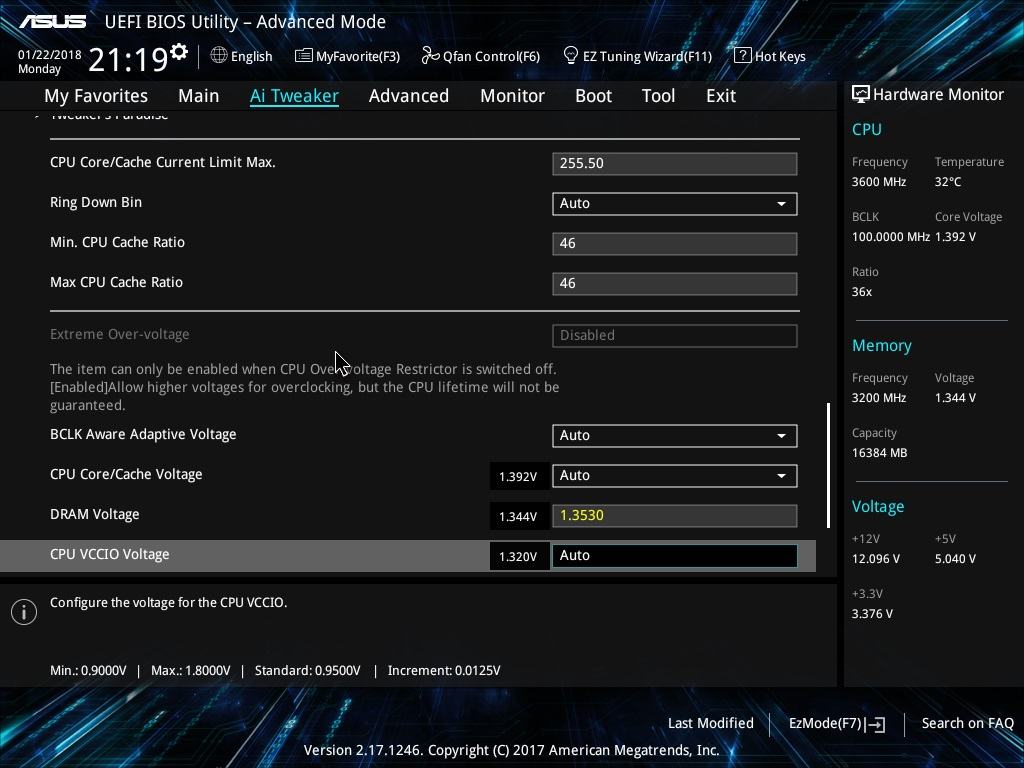Select the Ai Tweaker tab
The width and height of the screenshot is (1024, 768).
pos(294,96)
